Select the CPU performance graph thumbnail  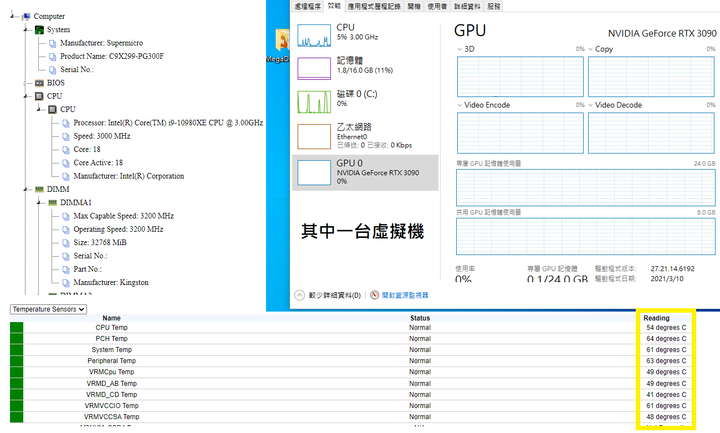point(314,35)
